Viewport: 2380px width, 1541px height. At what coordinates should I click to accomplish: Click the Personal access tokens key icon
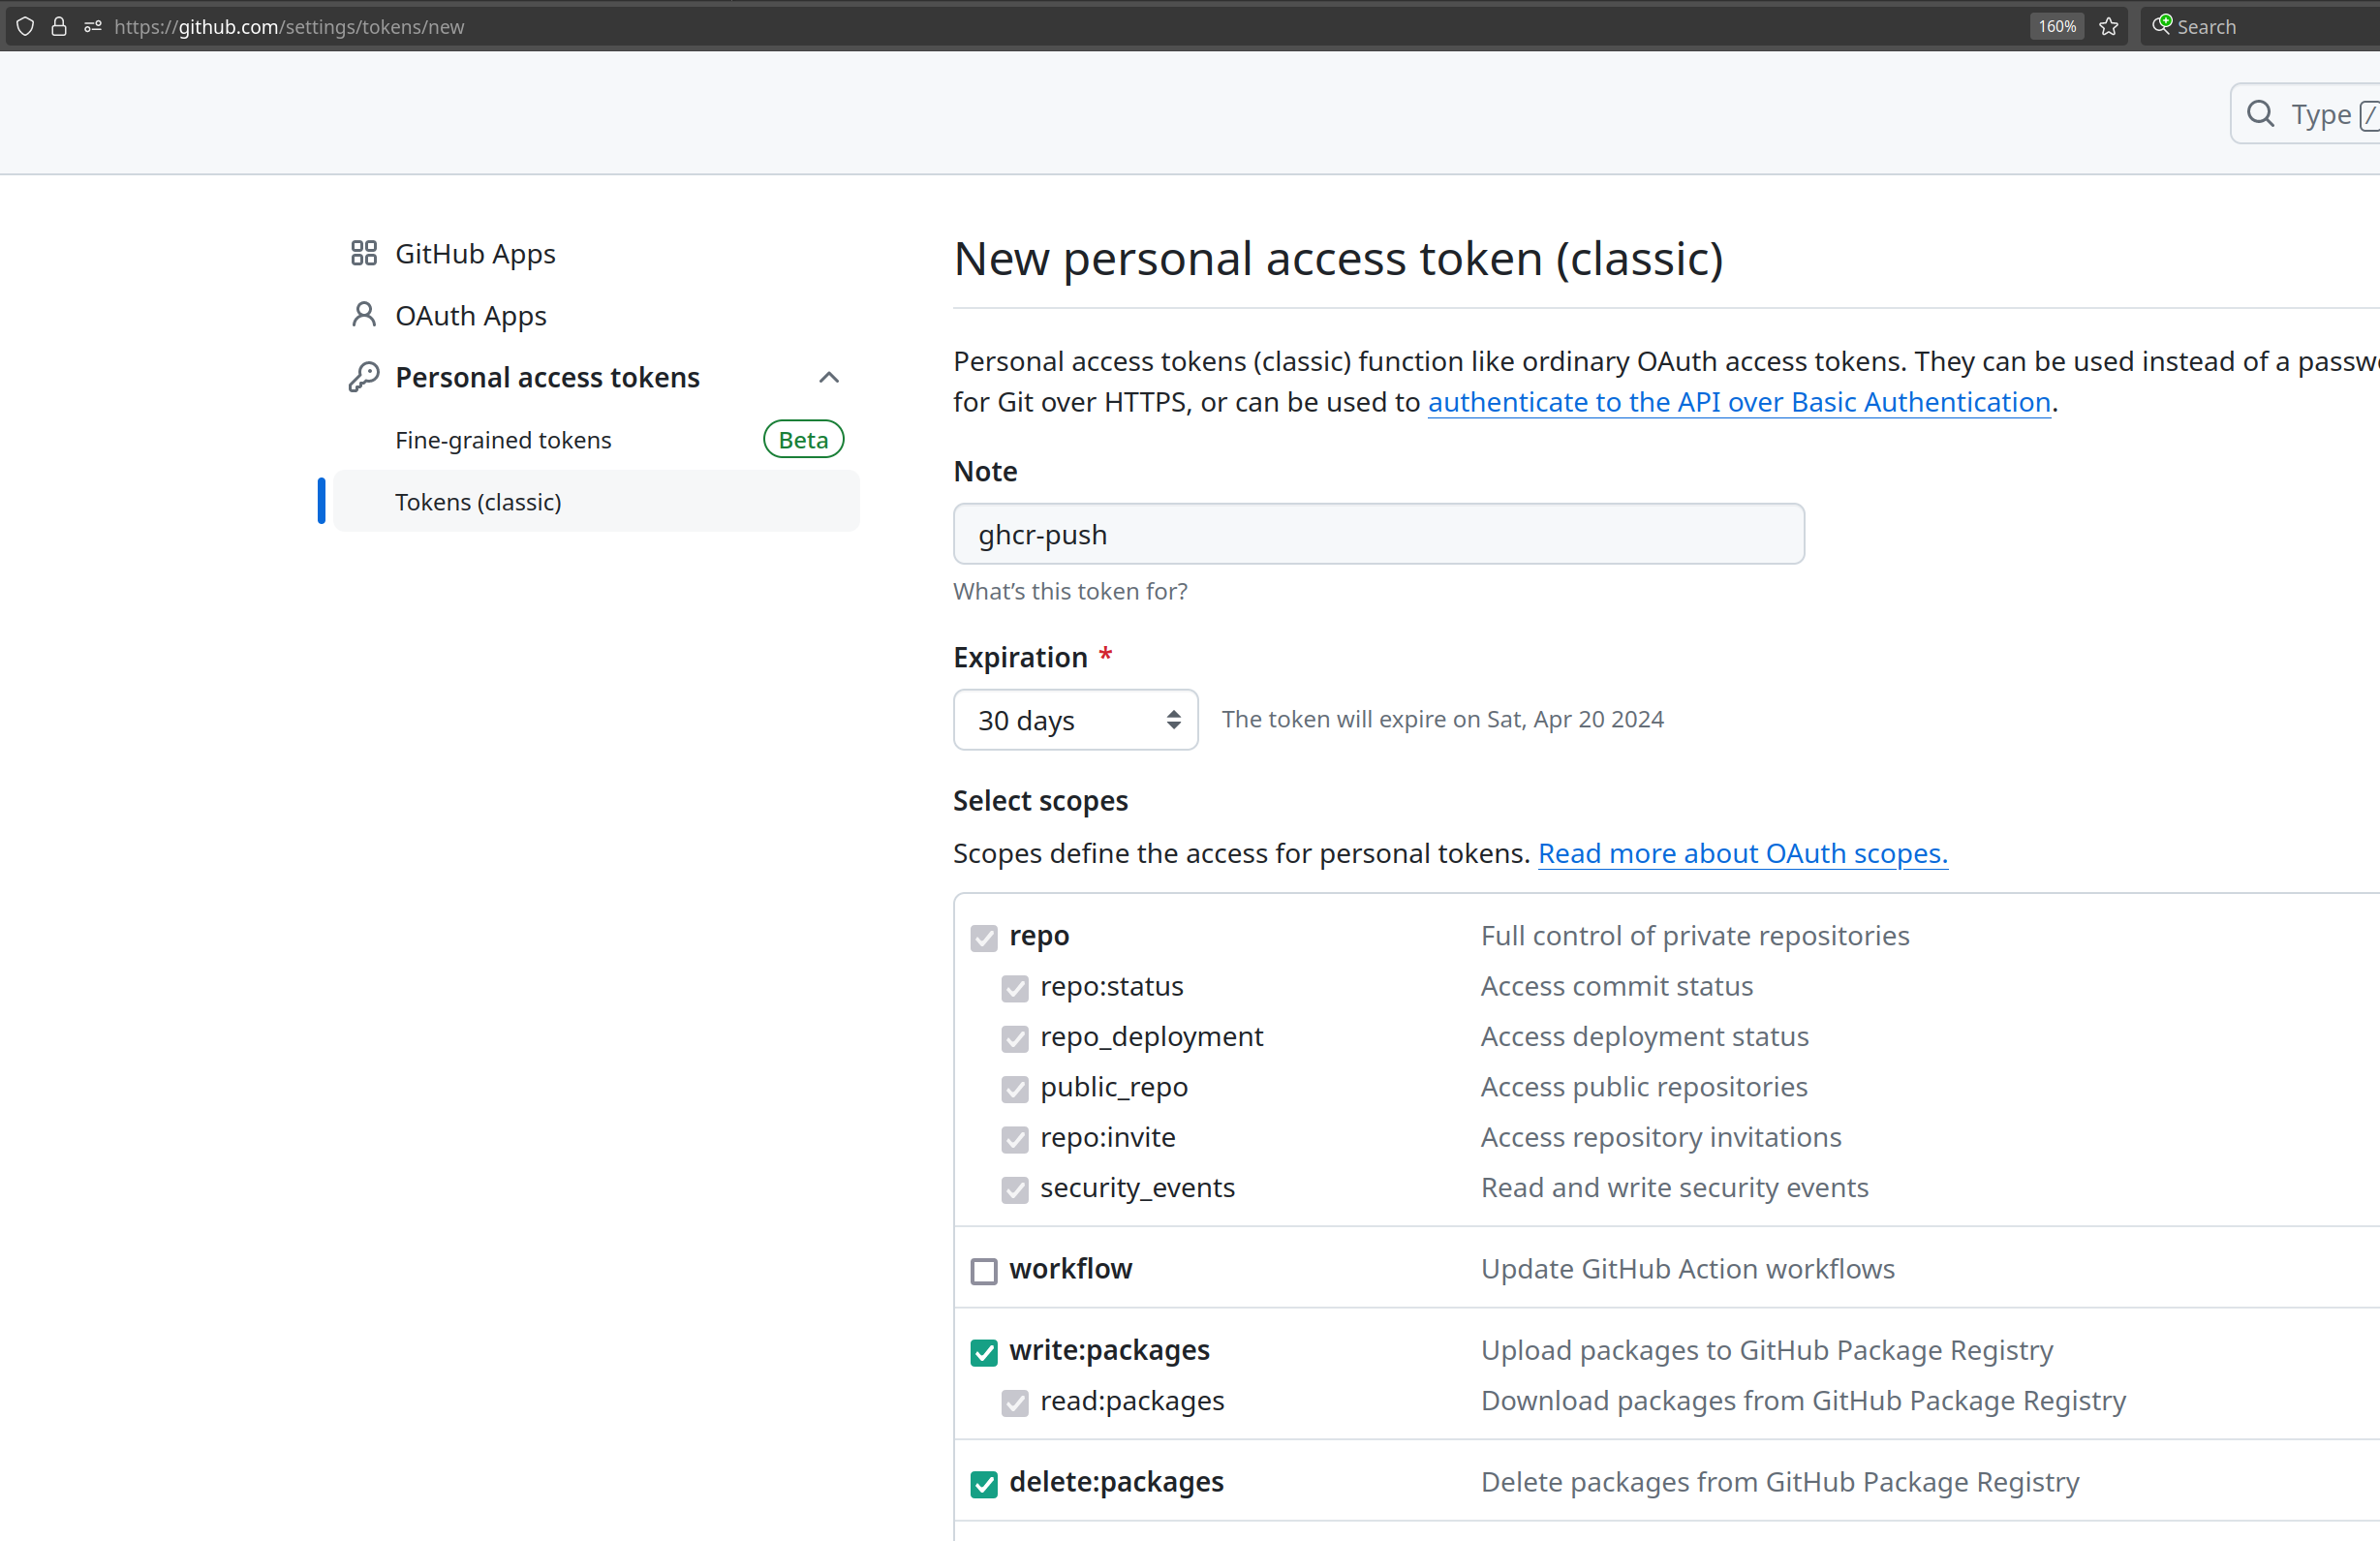tap(364, 377)
